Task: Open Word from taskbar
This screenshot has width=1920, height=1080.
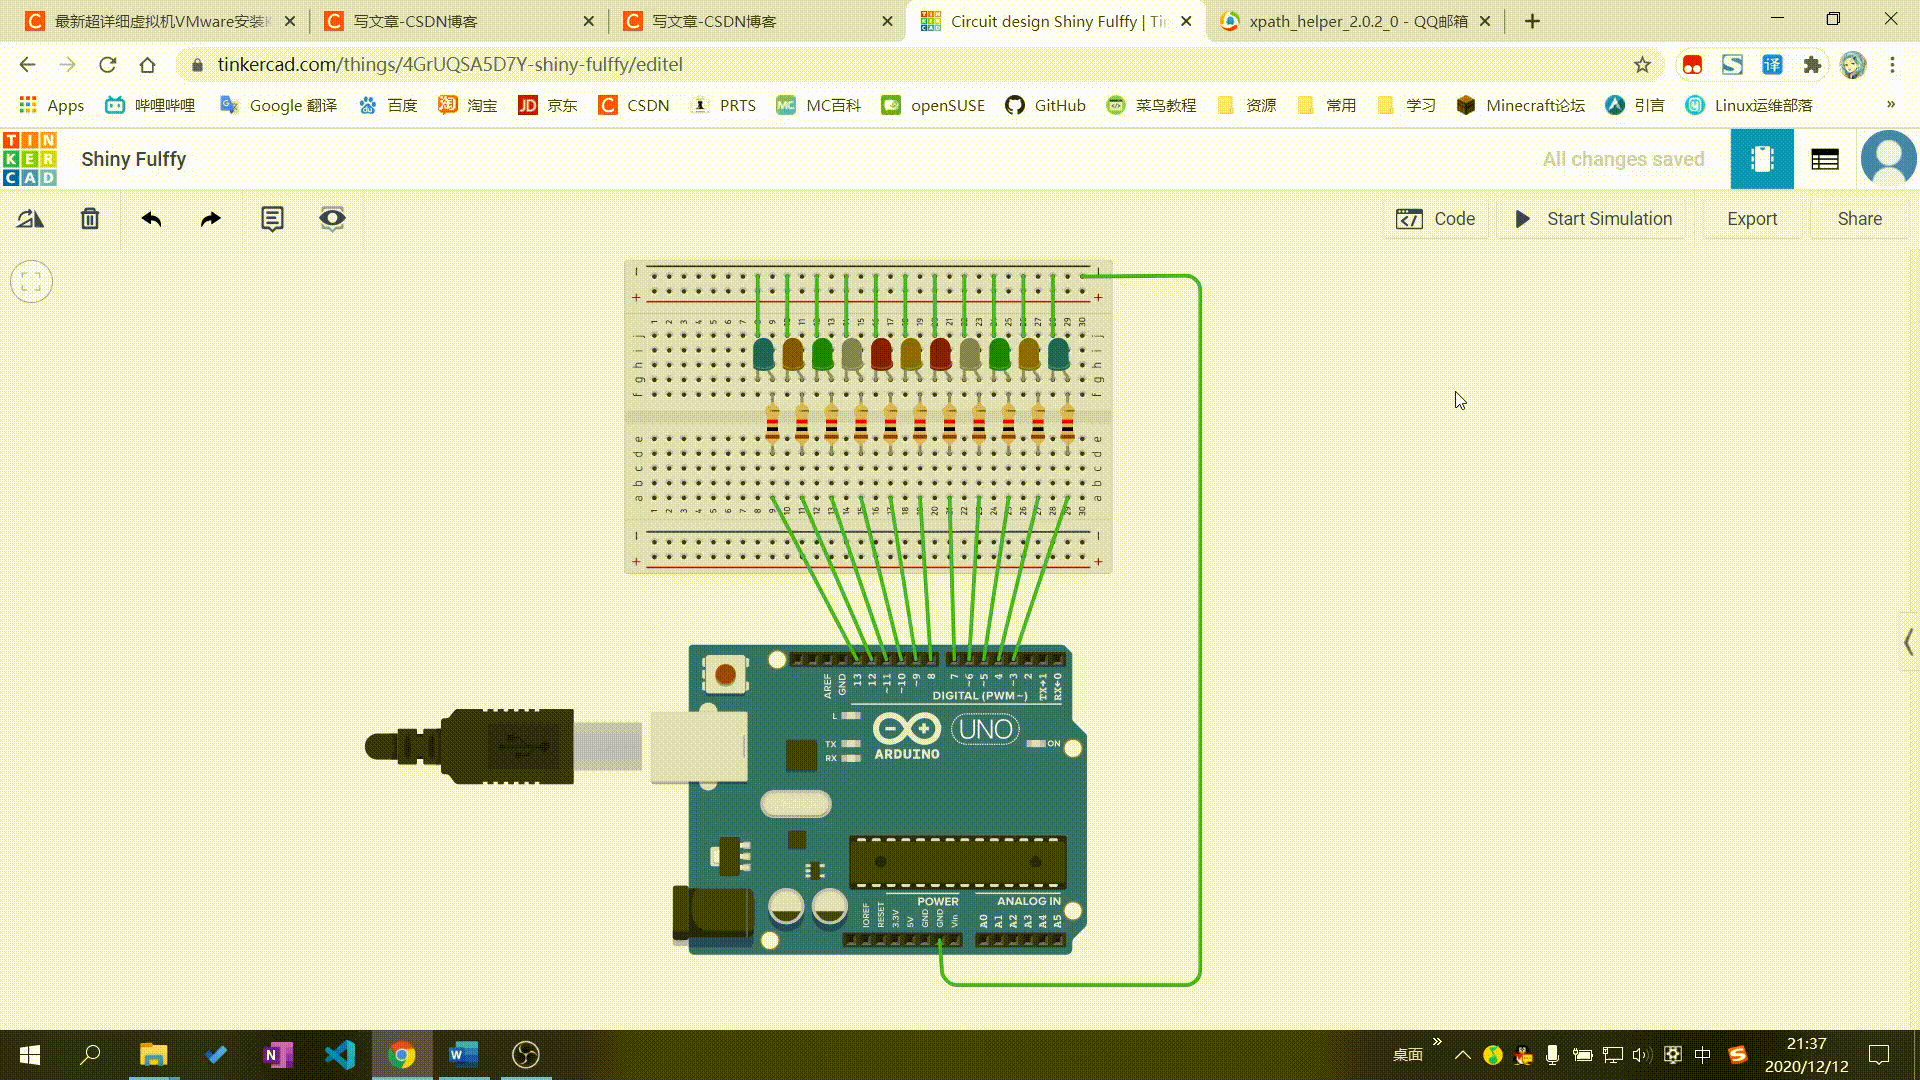Action: point(464,1055)
